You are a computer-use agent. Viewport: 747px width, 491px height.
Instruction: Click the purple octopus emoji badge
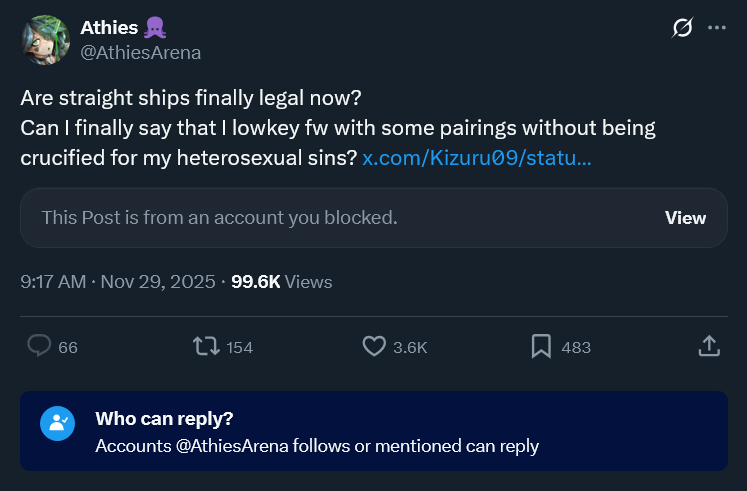coord(155,28)
